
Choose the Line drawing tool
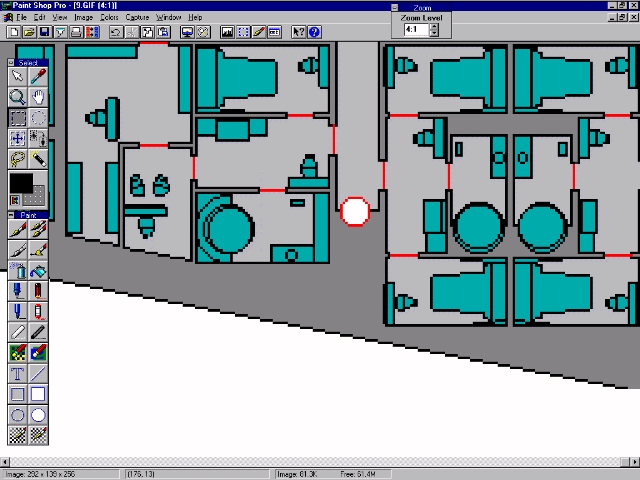pyautogui.click(x=38, y=374)
